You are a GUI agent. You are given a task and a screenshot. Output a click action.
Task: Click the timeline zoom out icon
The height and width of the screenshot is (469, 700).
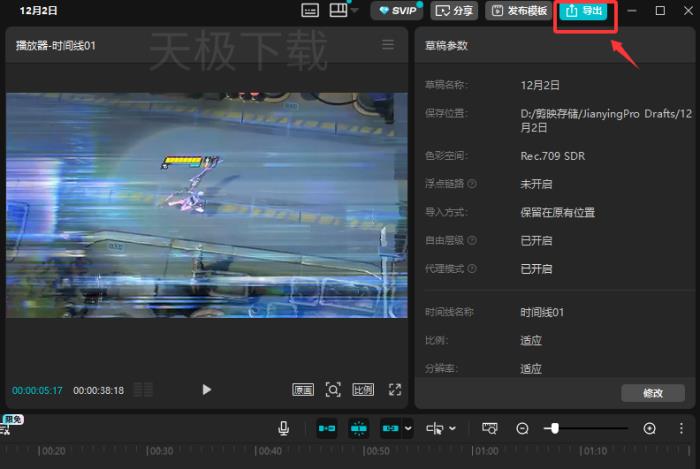522,428
